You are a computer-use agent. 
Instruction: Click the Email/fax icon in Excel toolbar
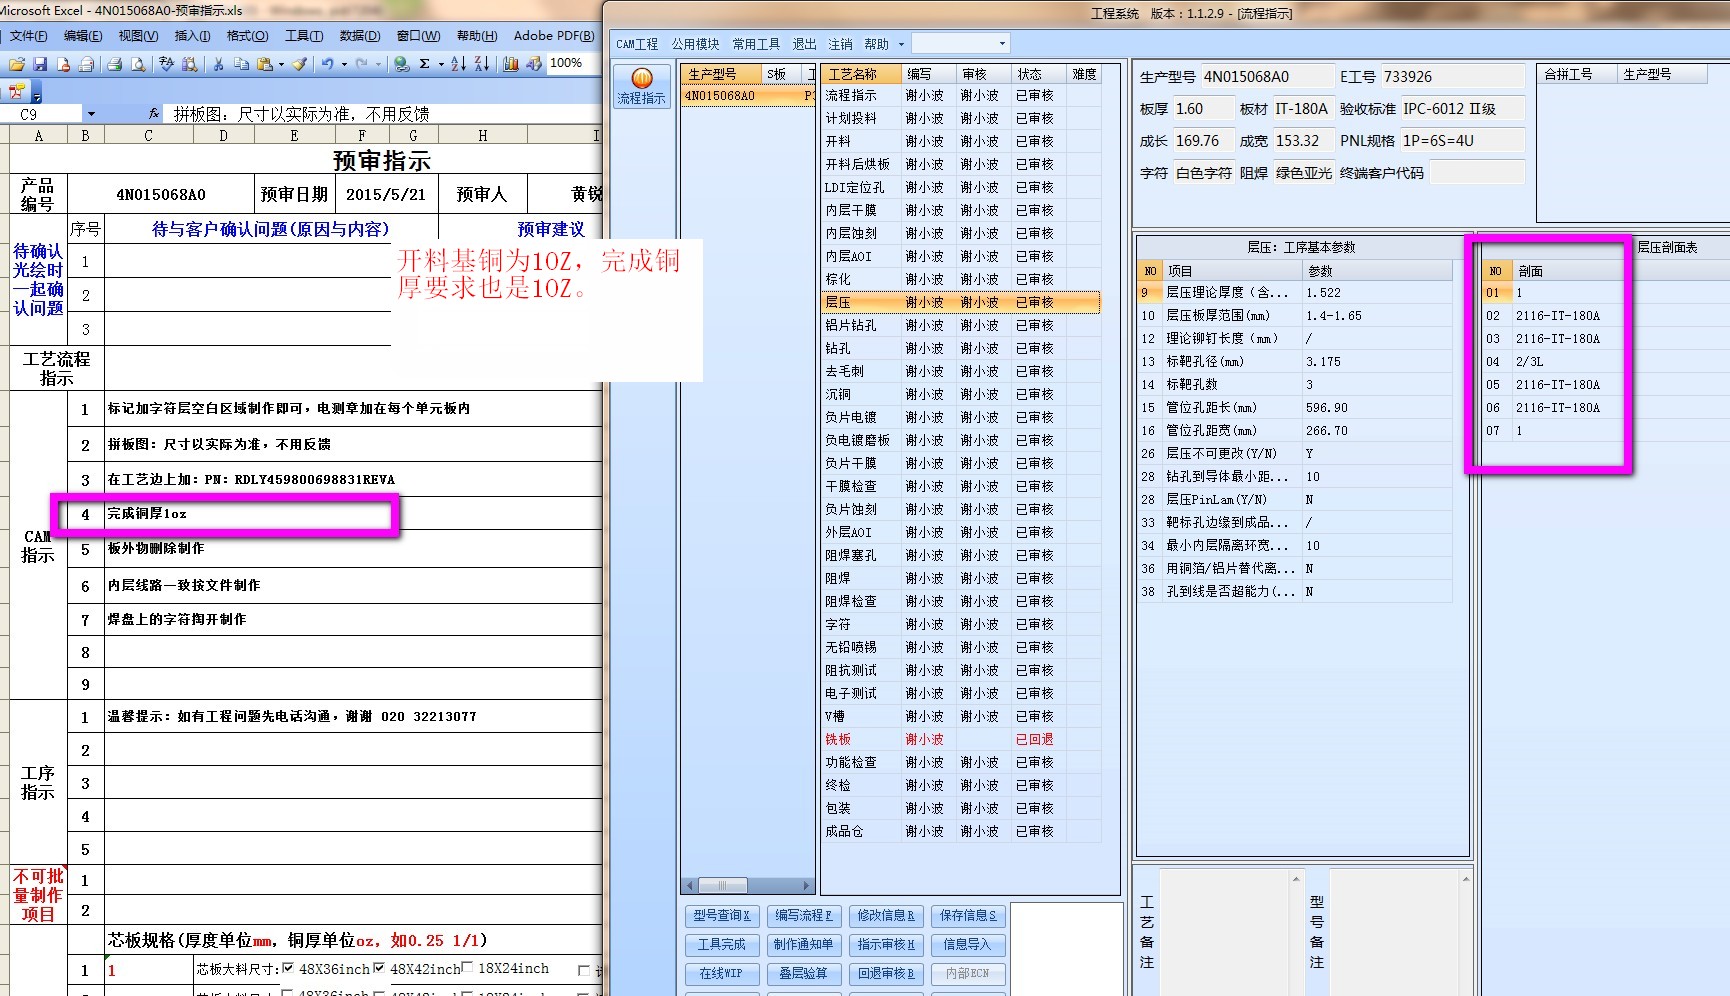(x=86, y=64)
